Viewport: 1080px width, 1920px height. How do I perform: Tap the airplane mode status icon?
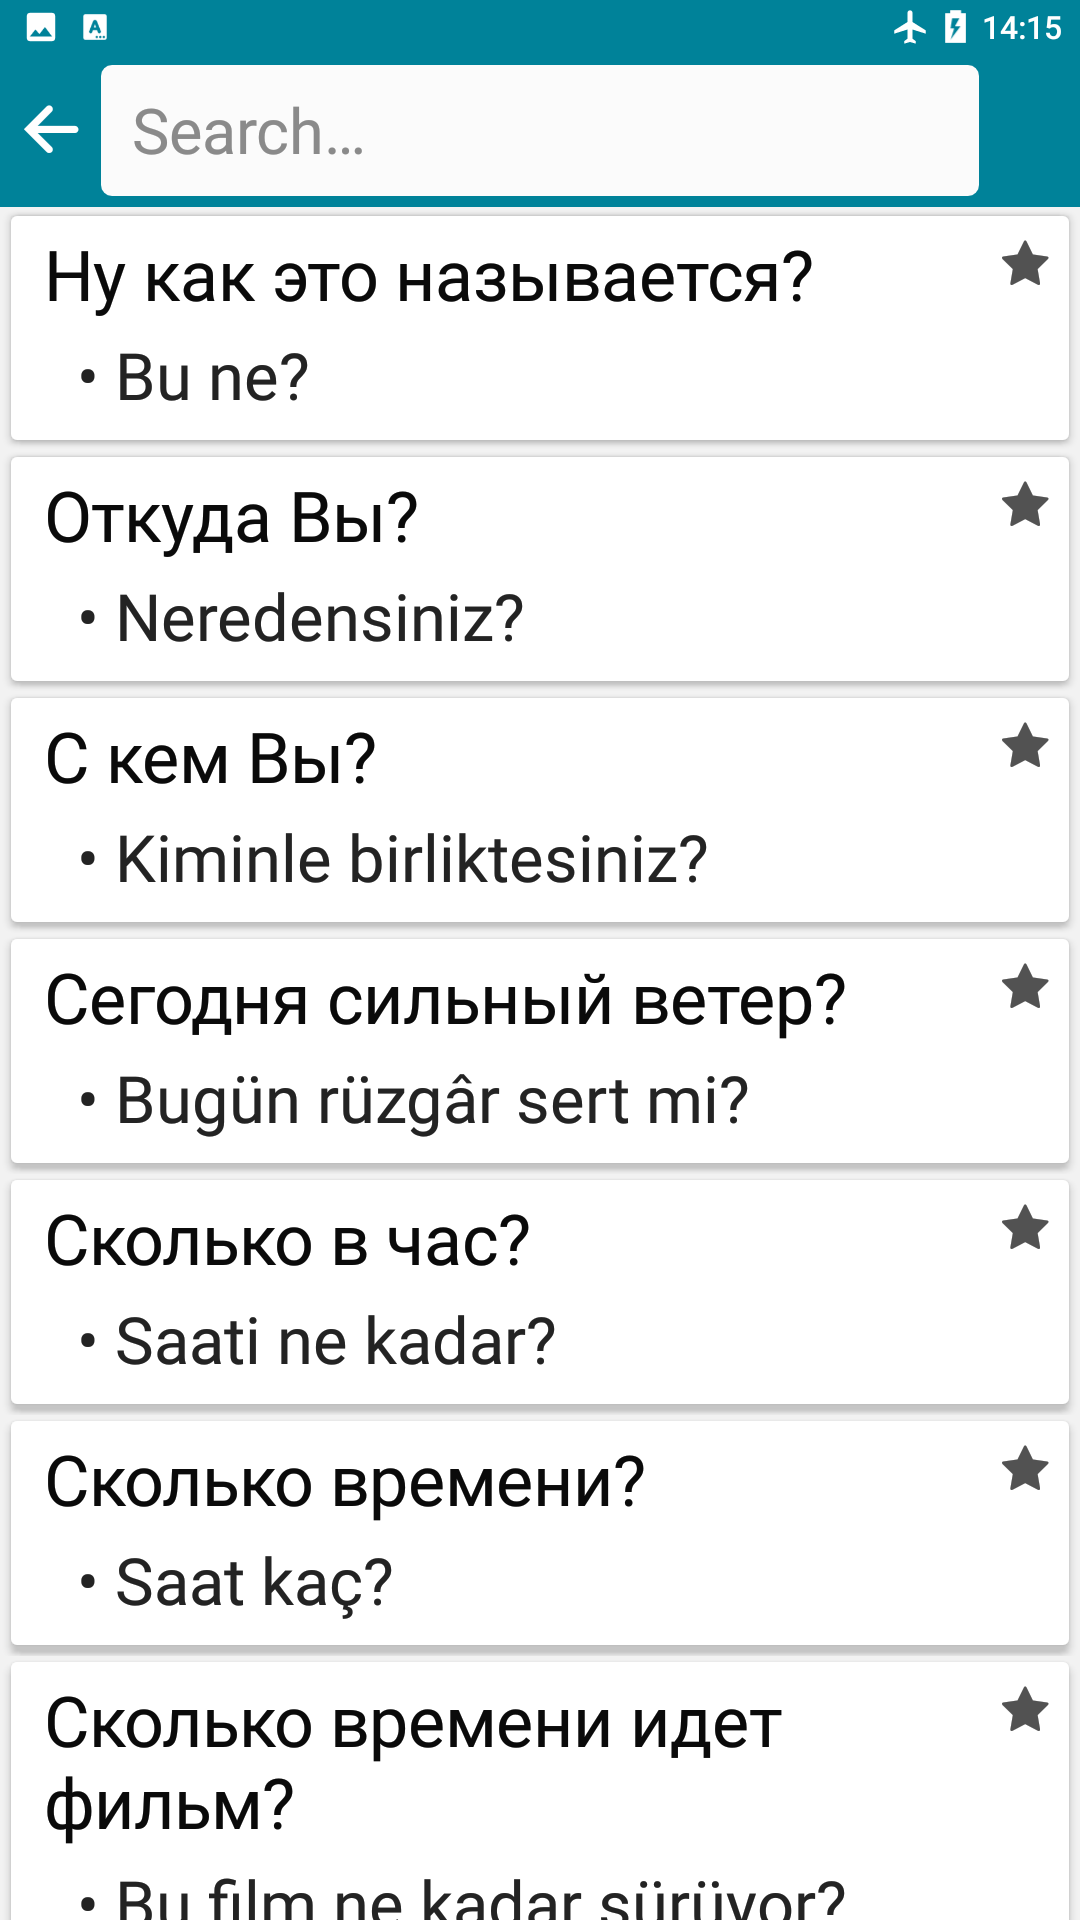[x=910, y=27]
